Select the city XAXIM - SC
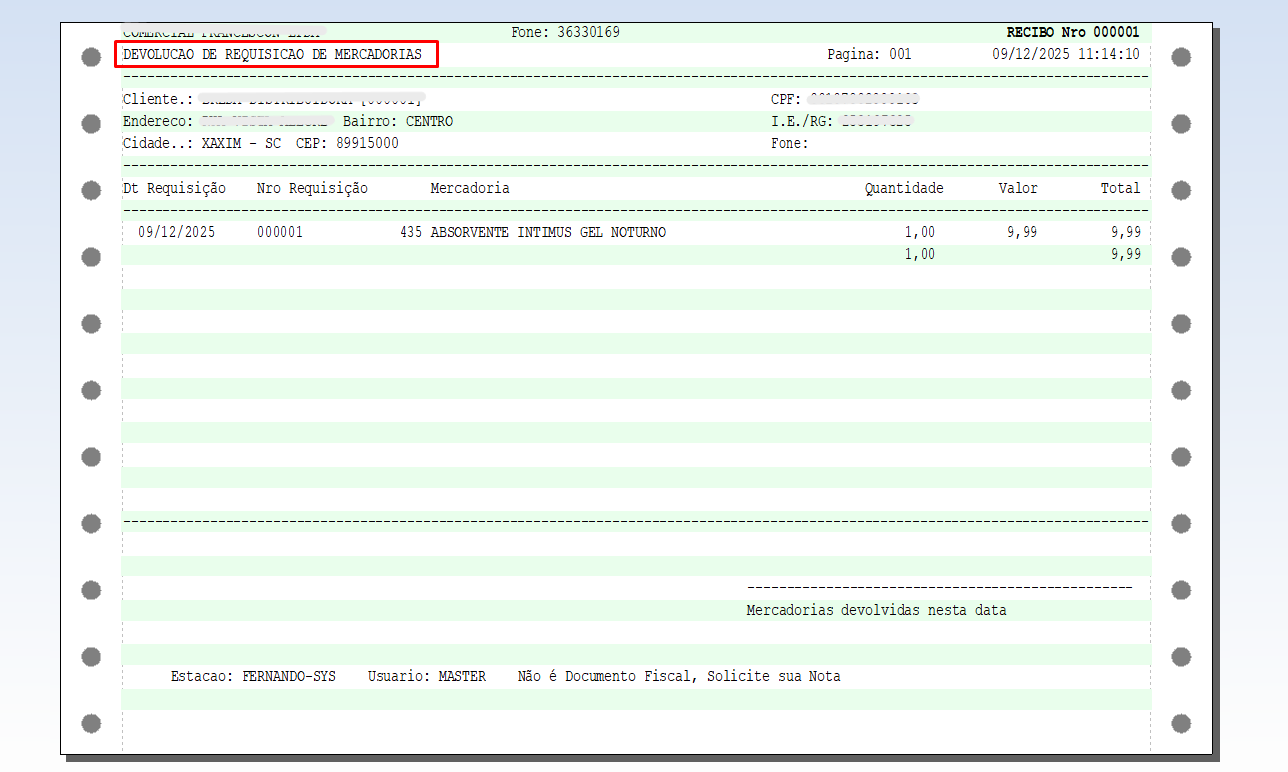The width and height of the screenshot is (1288, 772). point(241,143)
